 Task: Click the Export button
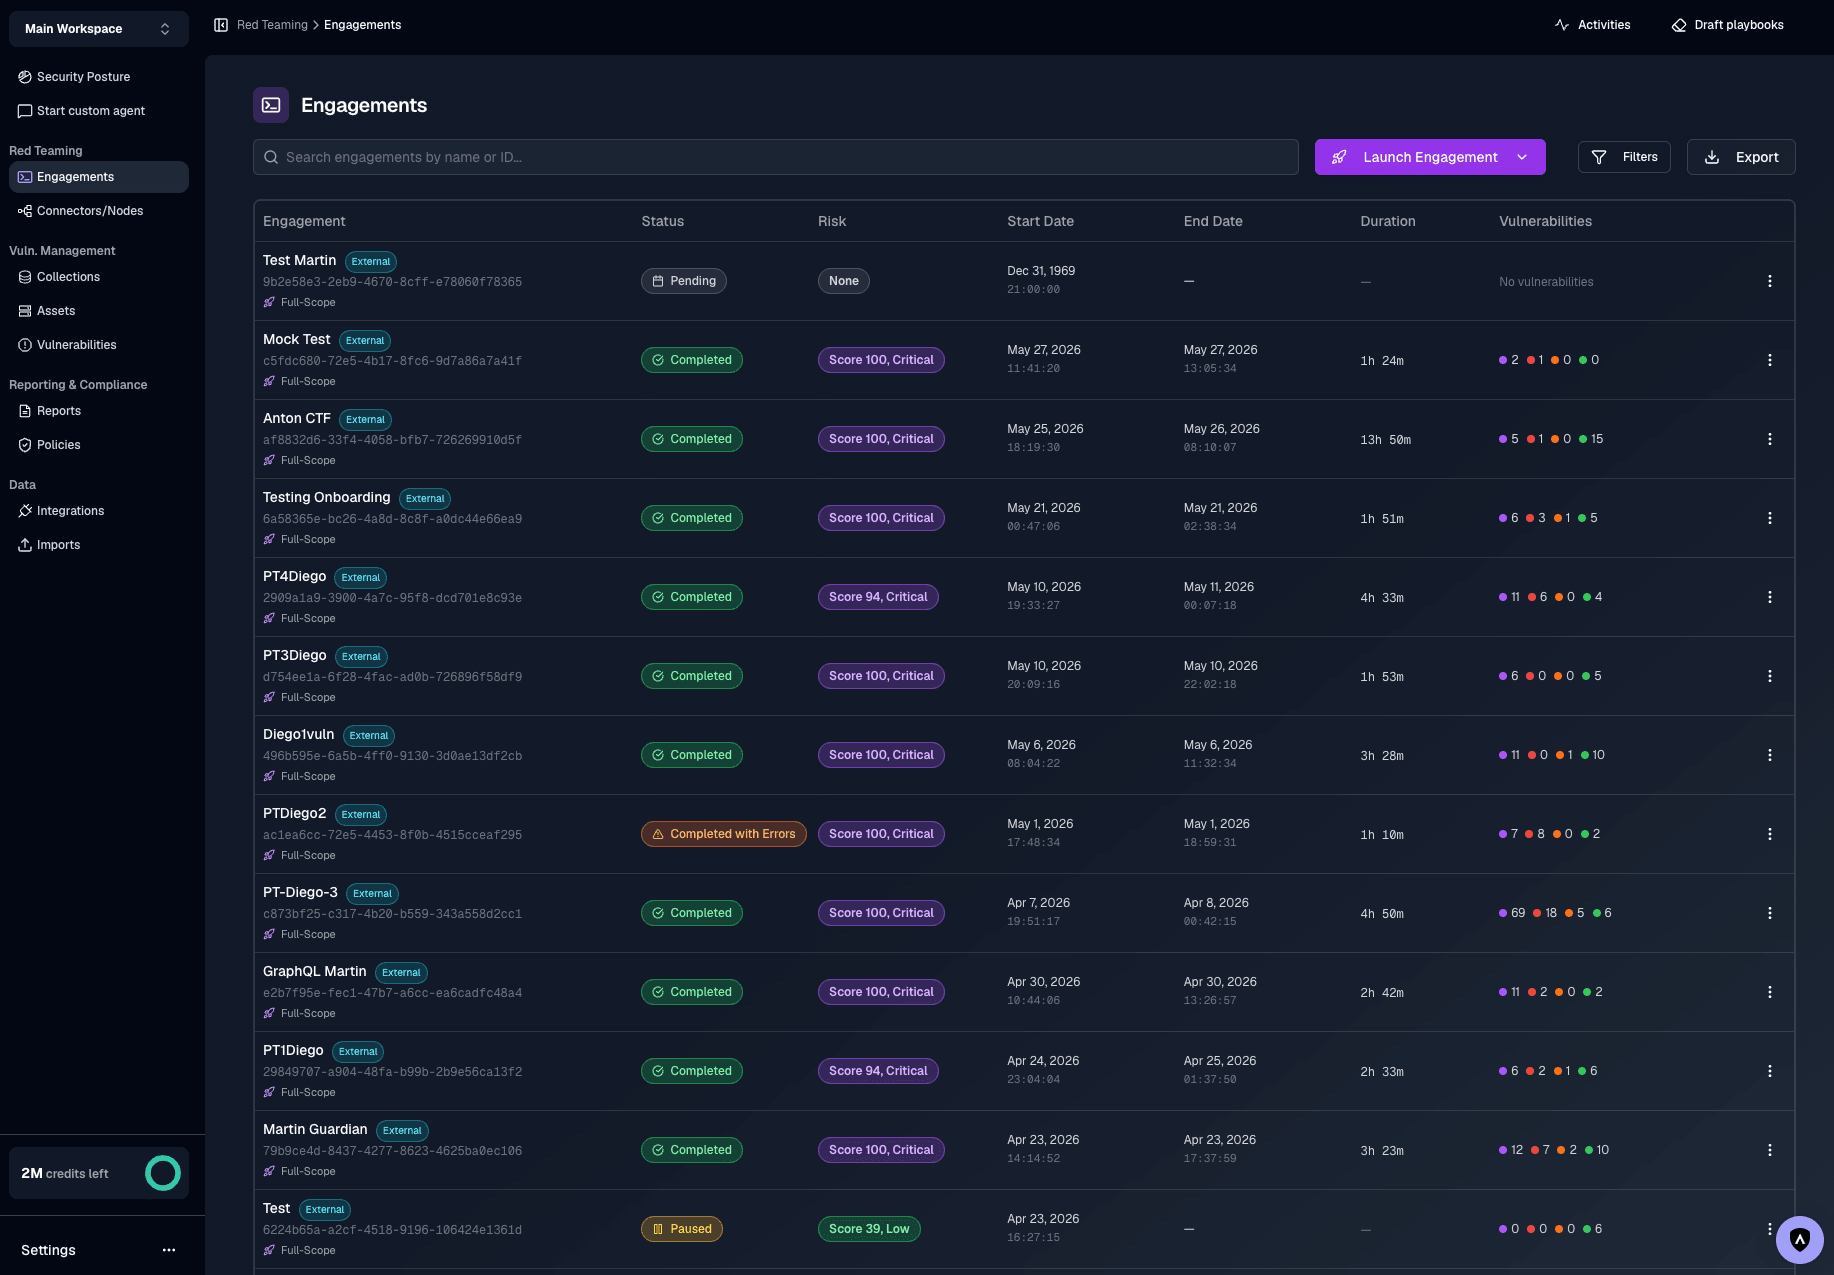(x=1741, y=157)
